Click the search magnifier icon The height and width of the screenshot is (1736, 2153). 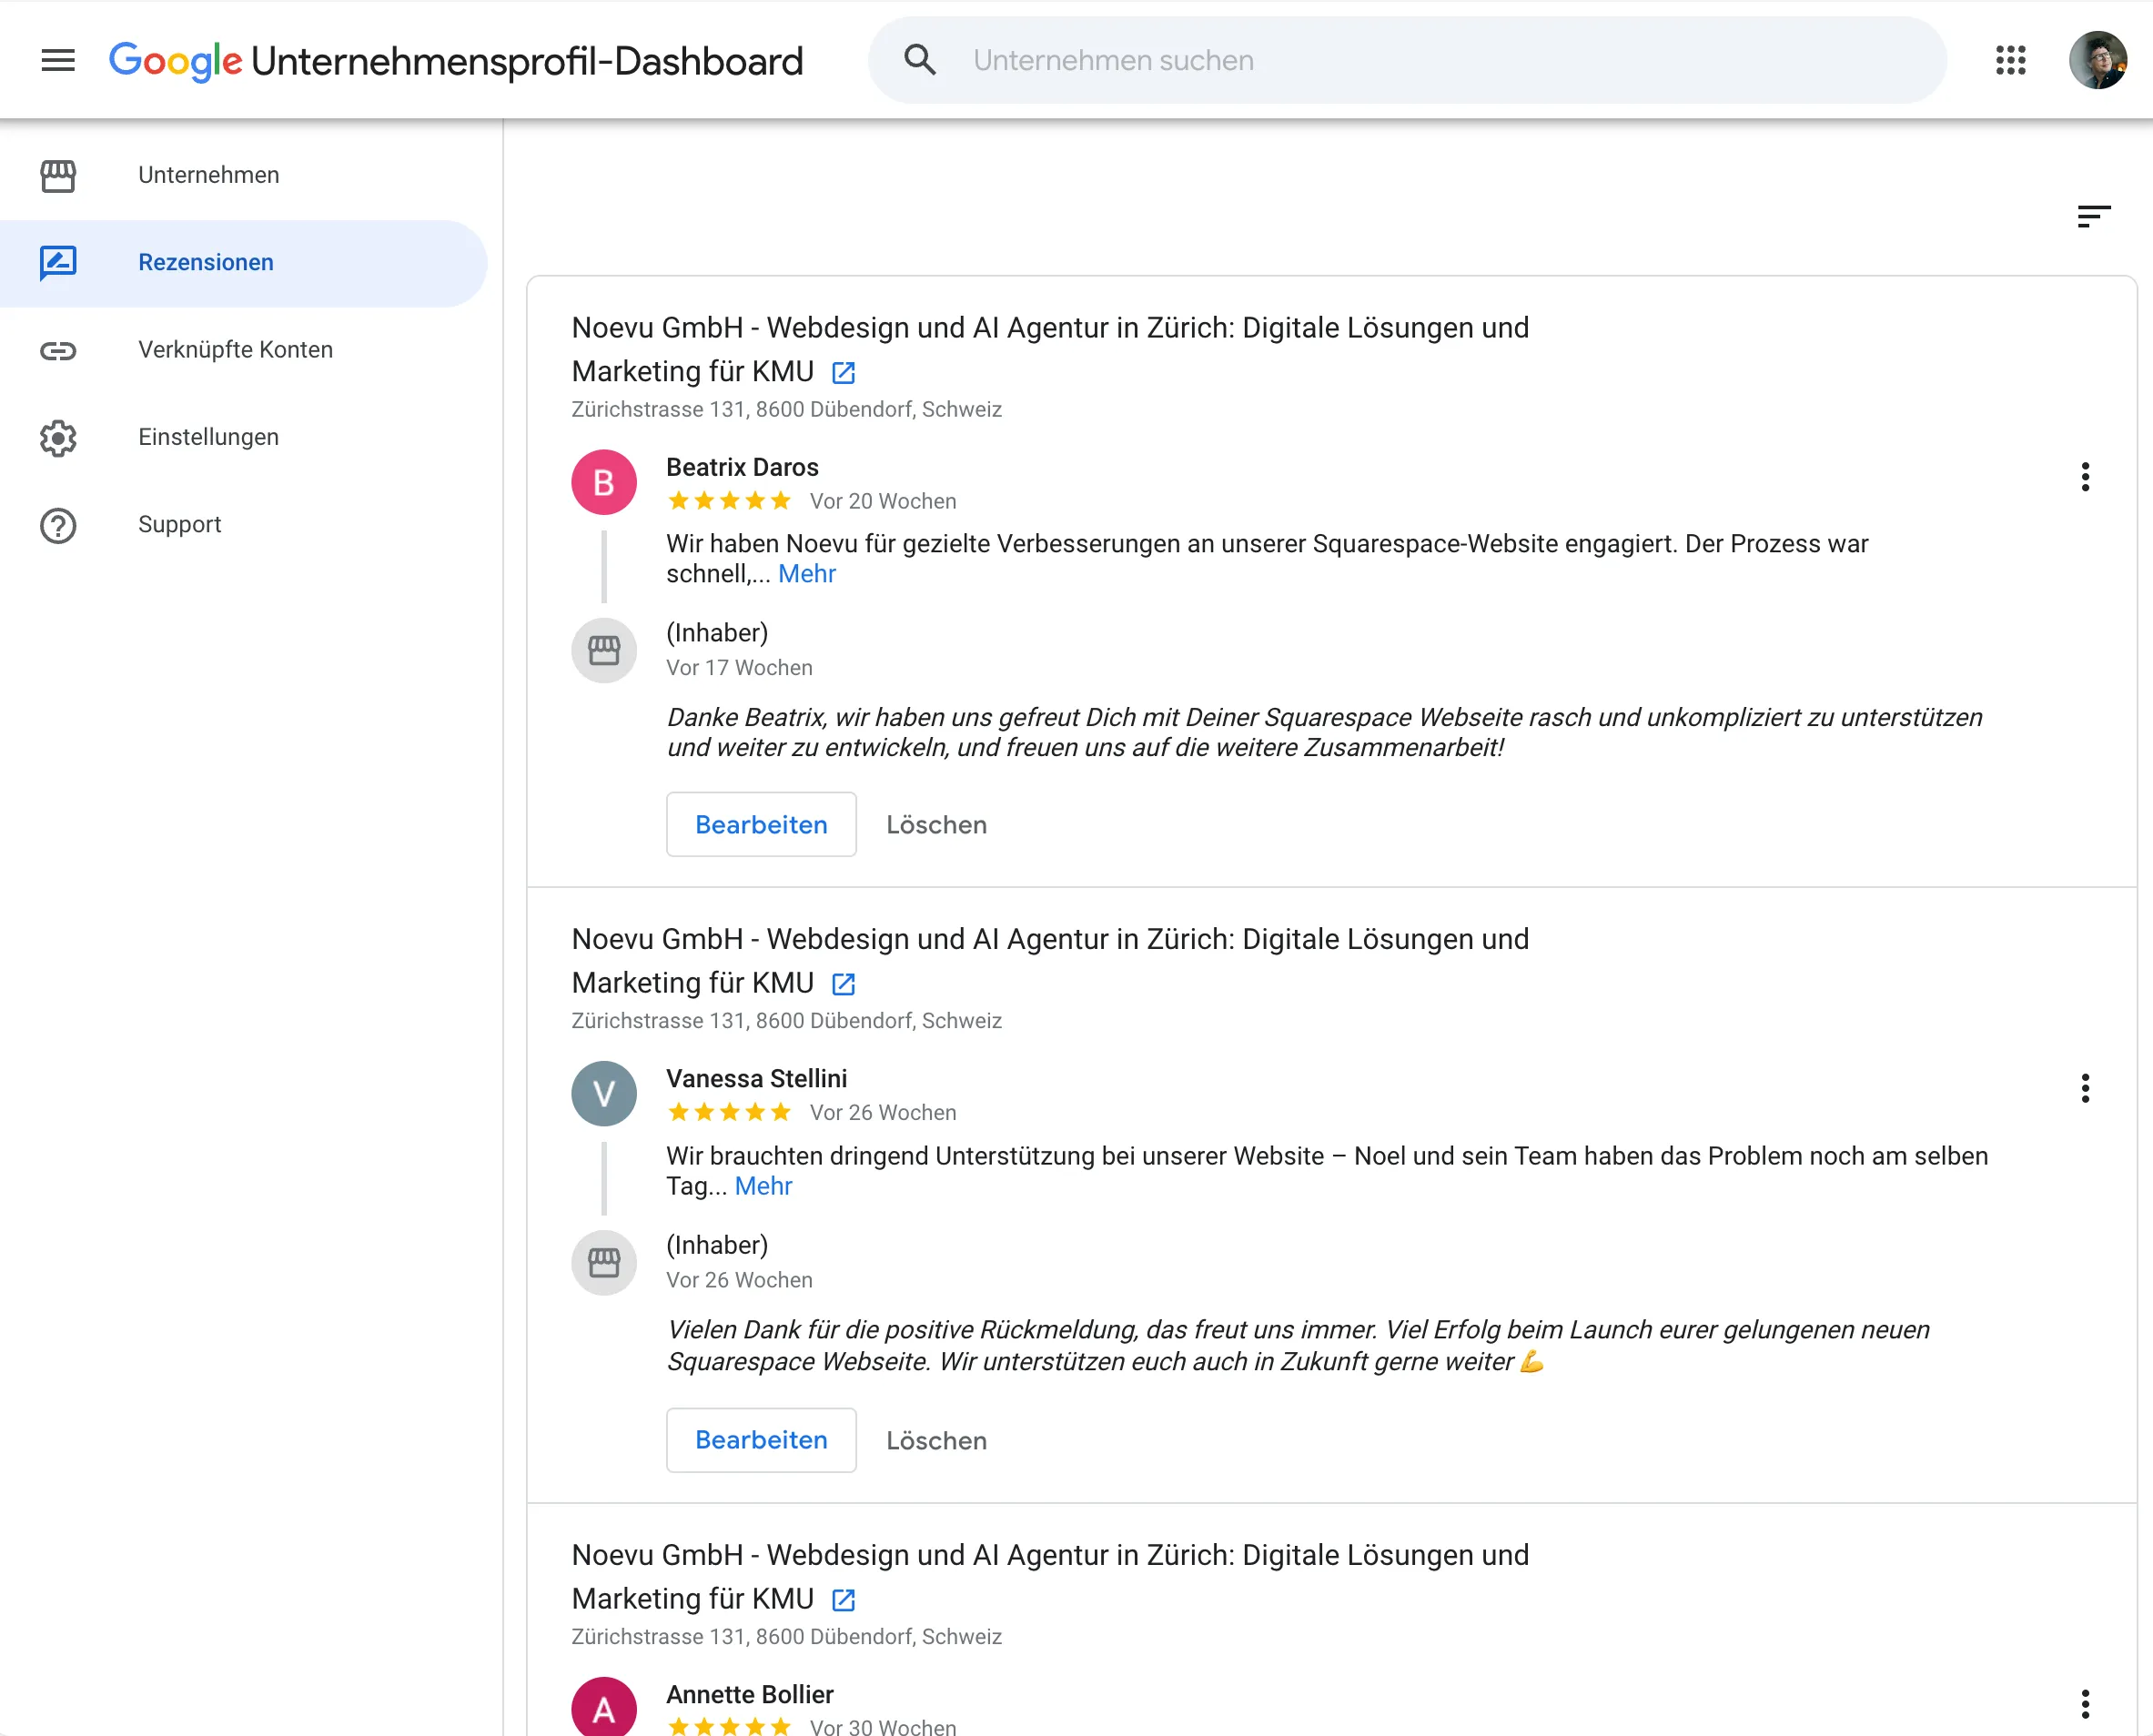click(920, 60)
